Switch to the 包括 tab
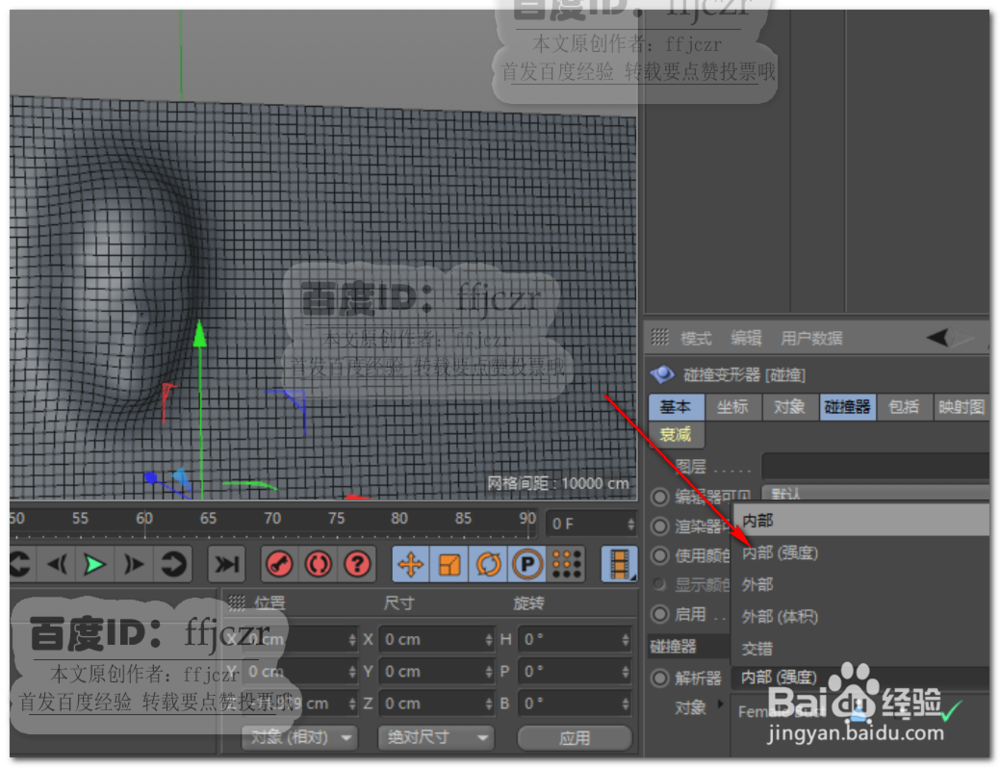The image size is (1000, 768). click(x=904, y=406)
